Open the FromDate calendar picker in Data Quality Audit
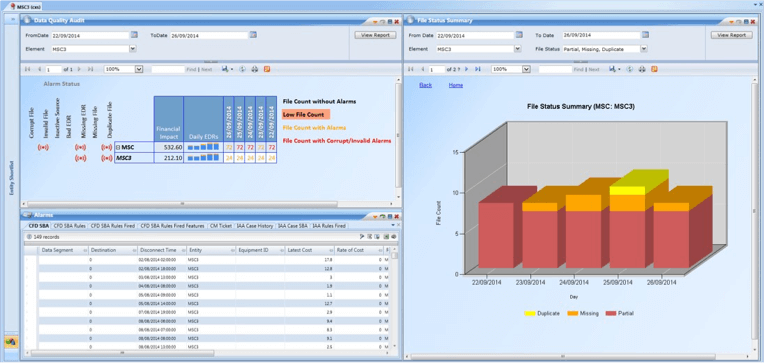This screenshot has width=764, height=363. tap(134, 35)
